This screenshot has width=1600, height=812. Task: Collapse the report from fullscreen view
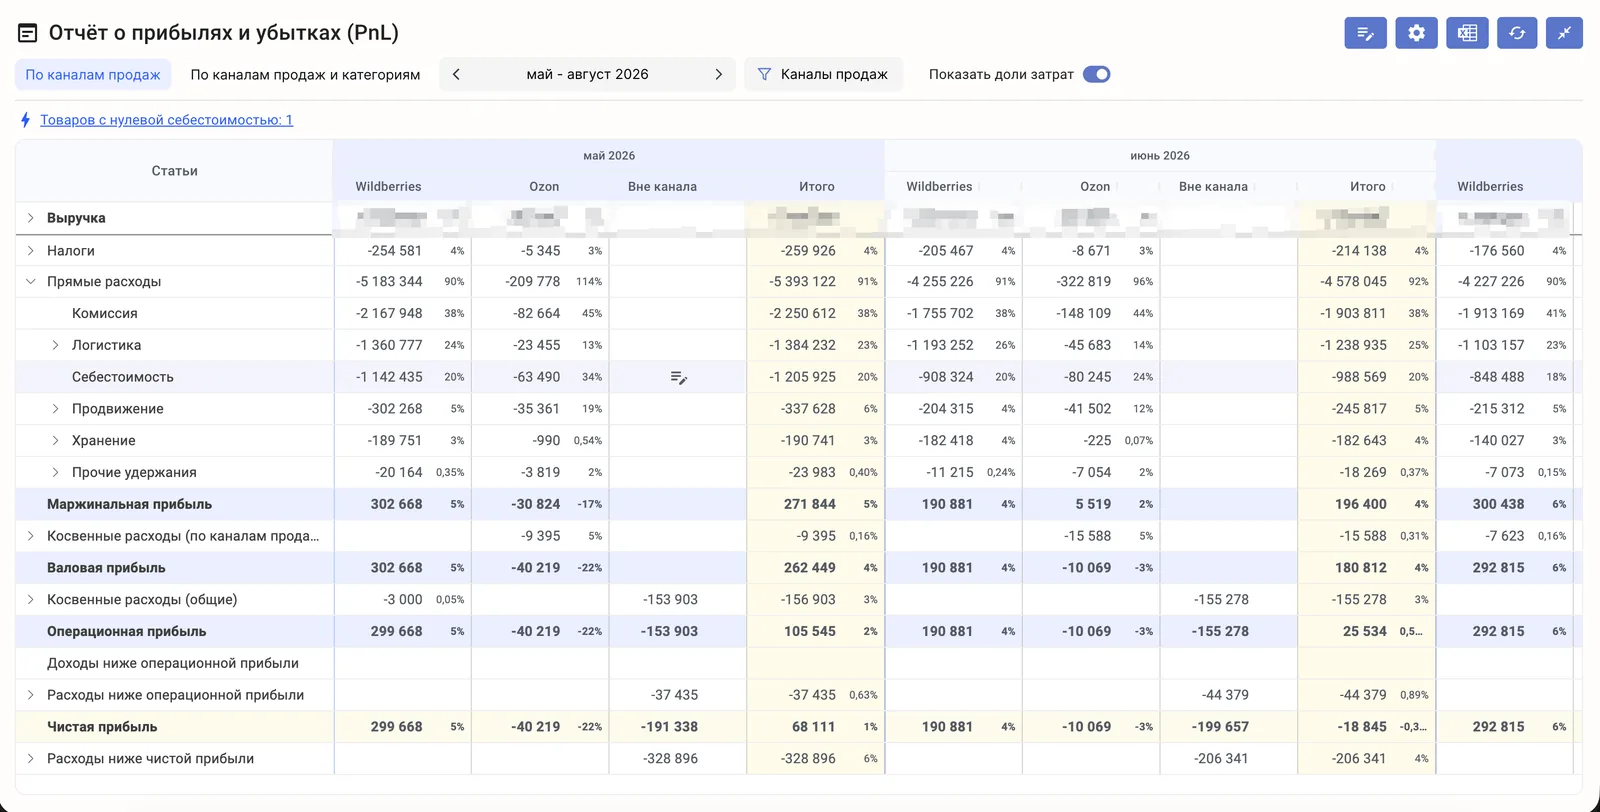coord(1564,33)
